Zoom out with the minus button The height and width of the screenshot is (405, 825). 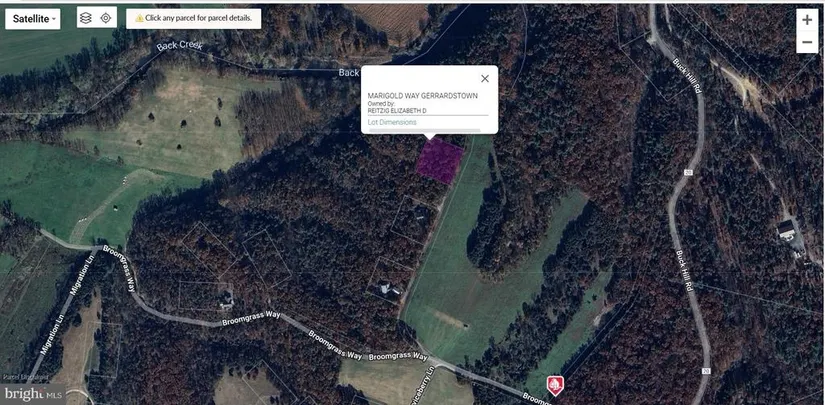[x=807, y=42]
